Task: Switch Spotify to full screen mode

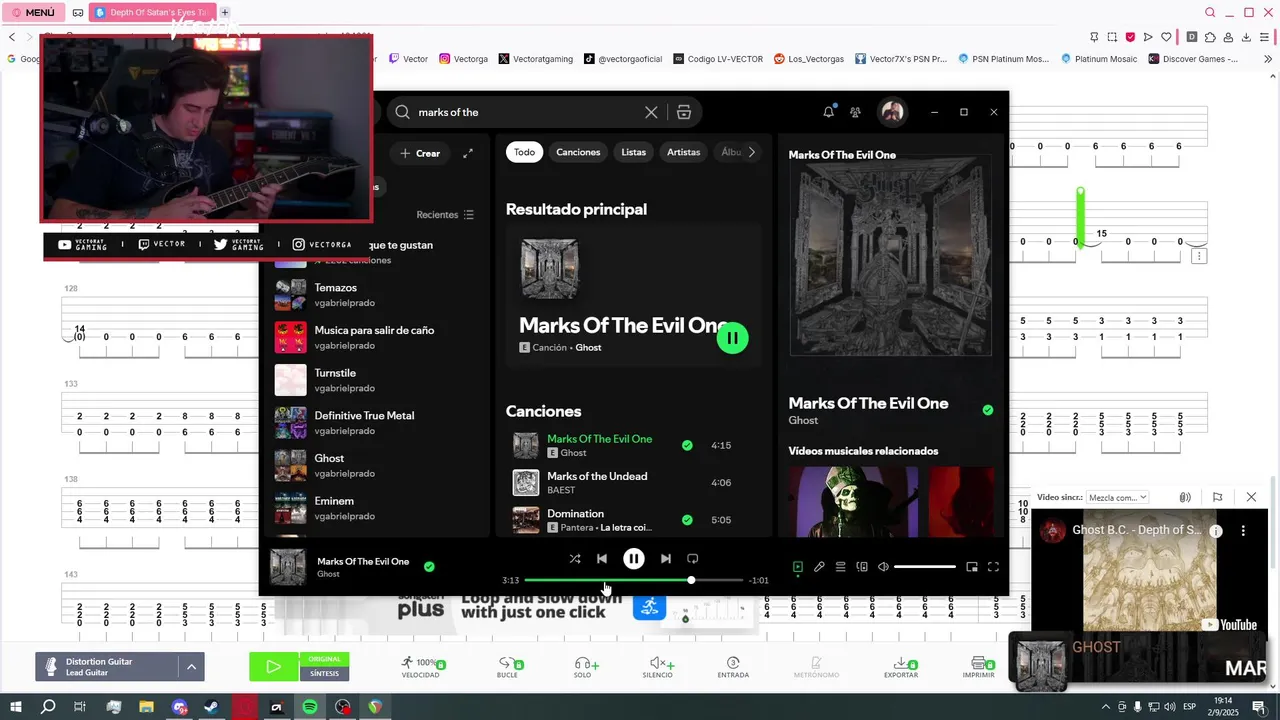Action: (993, 567)
